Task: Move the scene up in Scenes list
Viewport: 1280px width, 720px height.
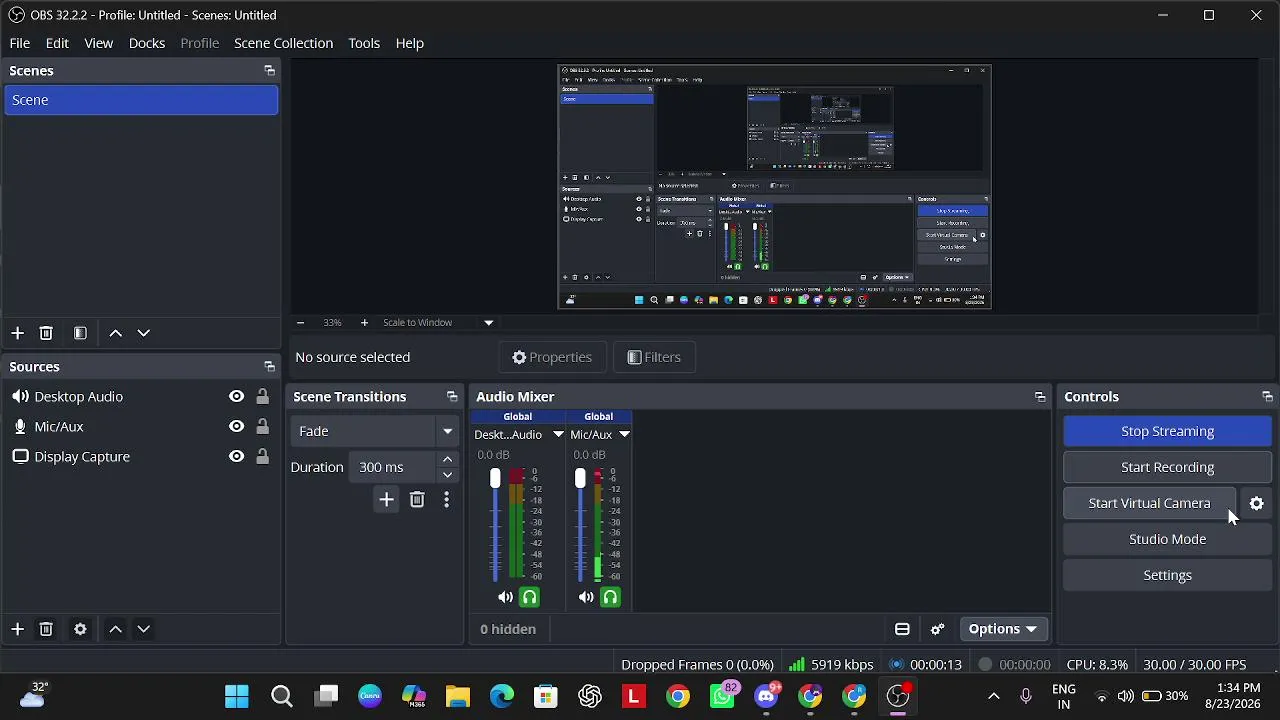Action: pyautogui.click(x=116, y=333)
